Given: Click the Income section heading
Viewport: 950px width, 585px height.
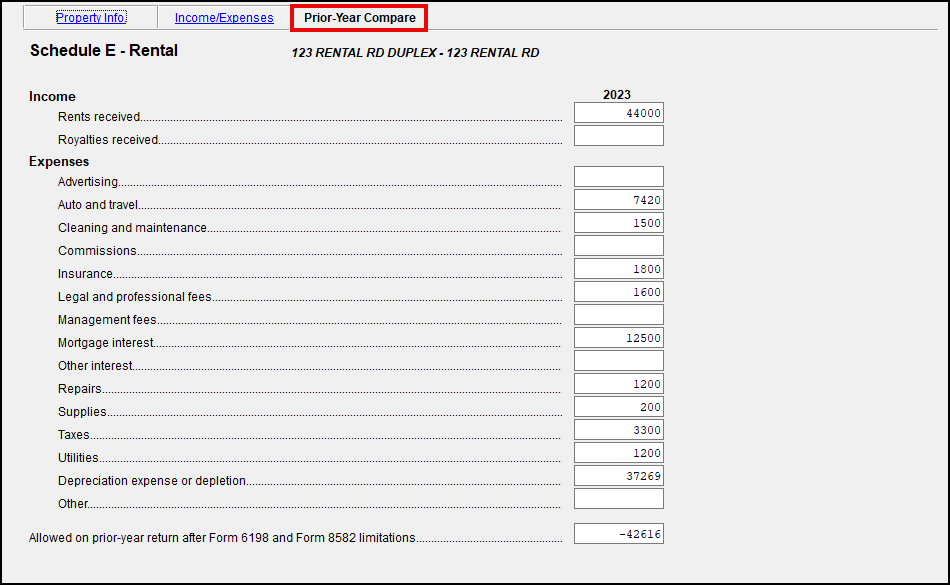Looking at the screenshot, I should pyautogui.click(x=52, y=96).
